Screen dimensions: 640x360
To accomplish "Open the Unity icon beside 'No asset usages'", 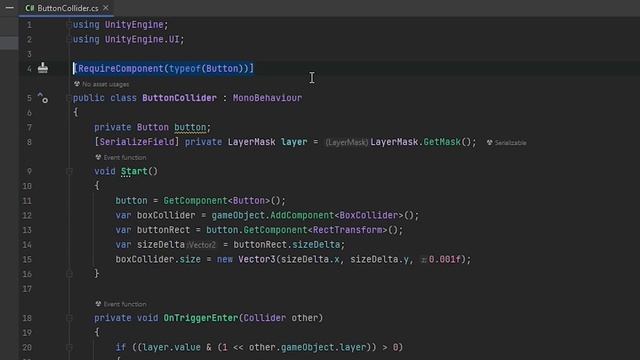I will (77, 84).
